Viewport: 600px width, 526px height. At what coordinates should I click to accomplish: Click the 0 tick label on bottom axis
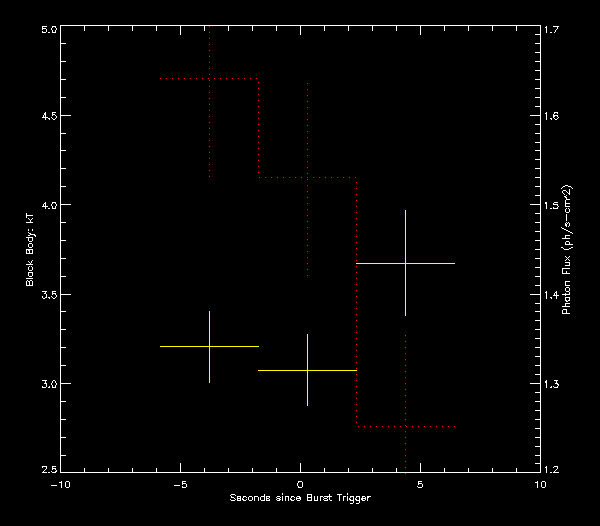point(300,485)
